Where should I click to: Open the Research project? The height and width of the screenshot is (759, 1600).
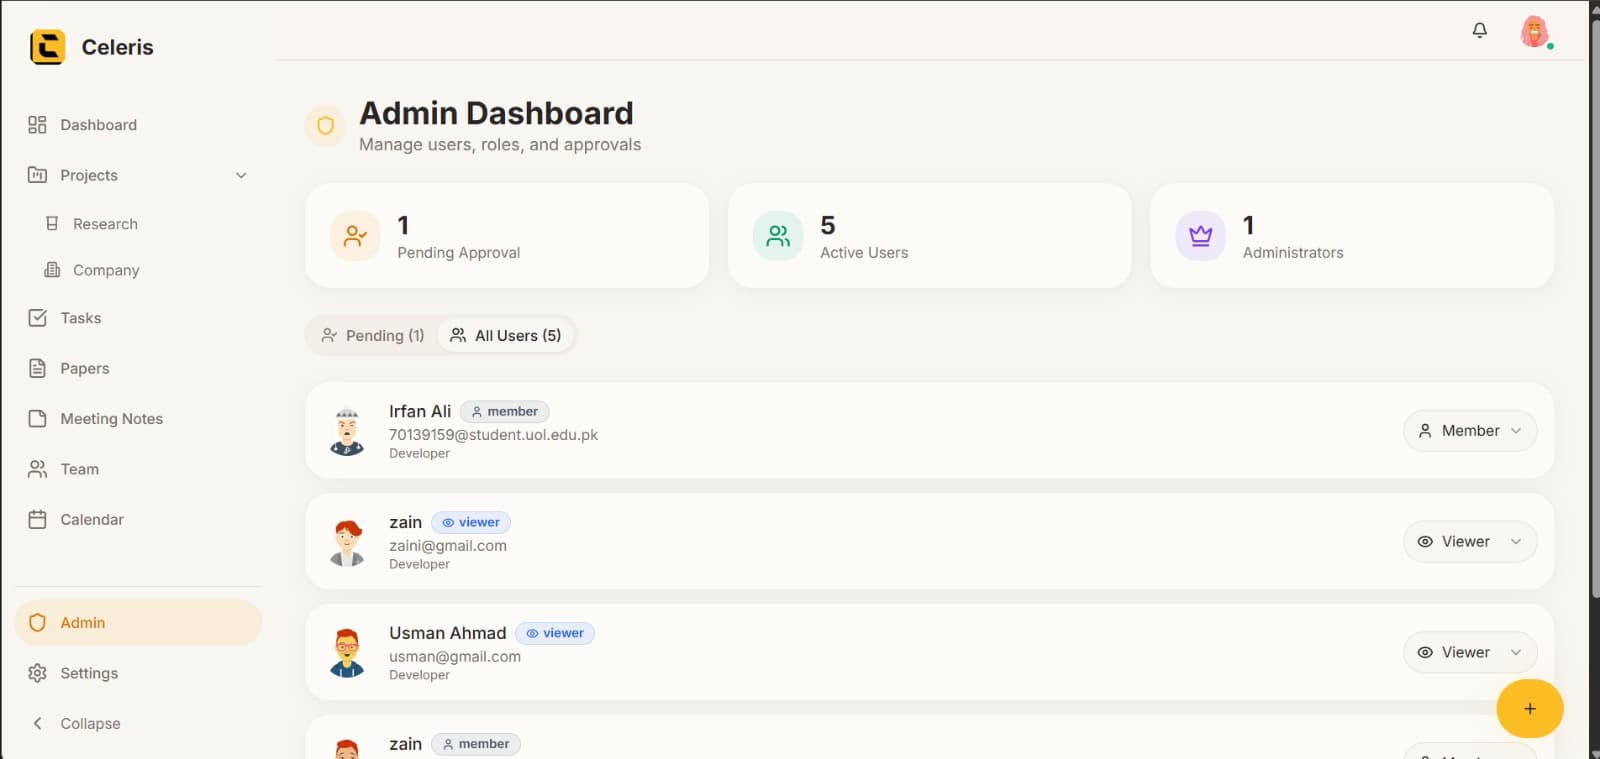pos(105,224)
